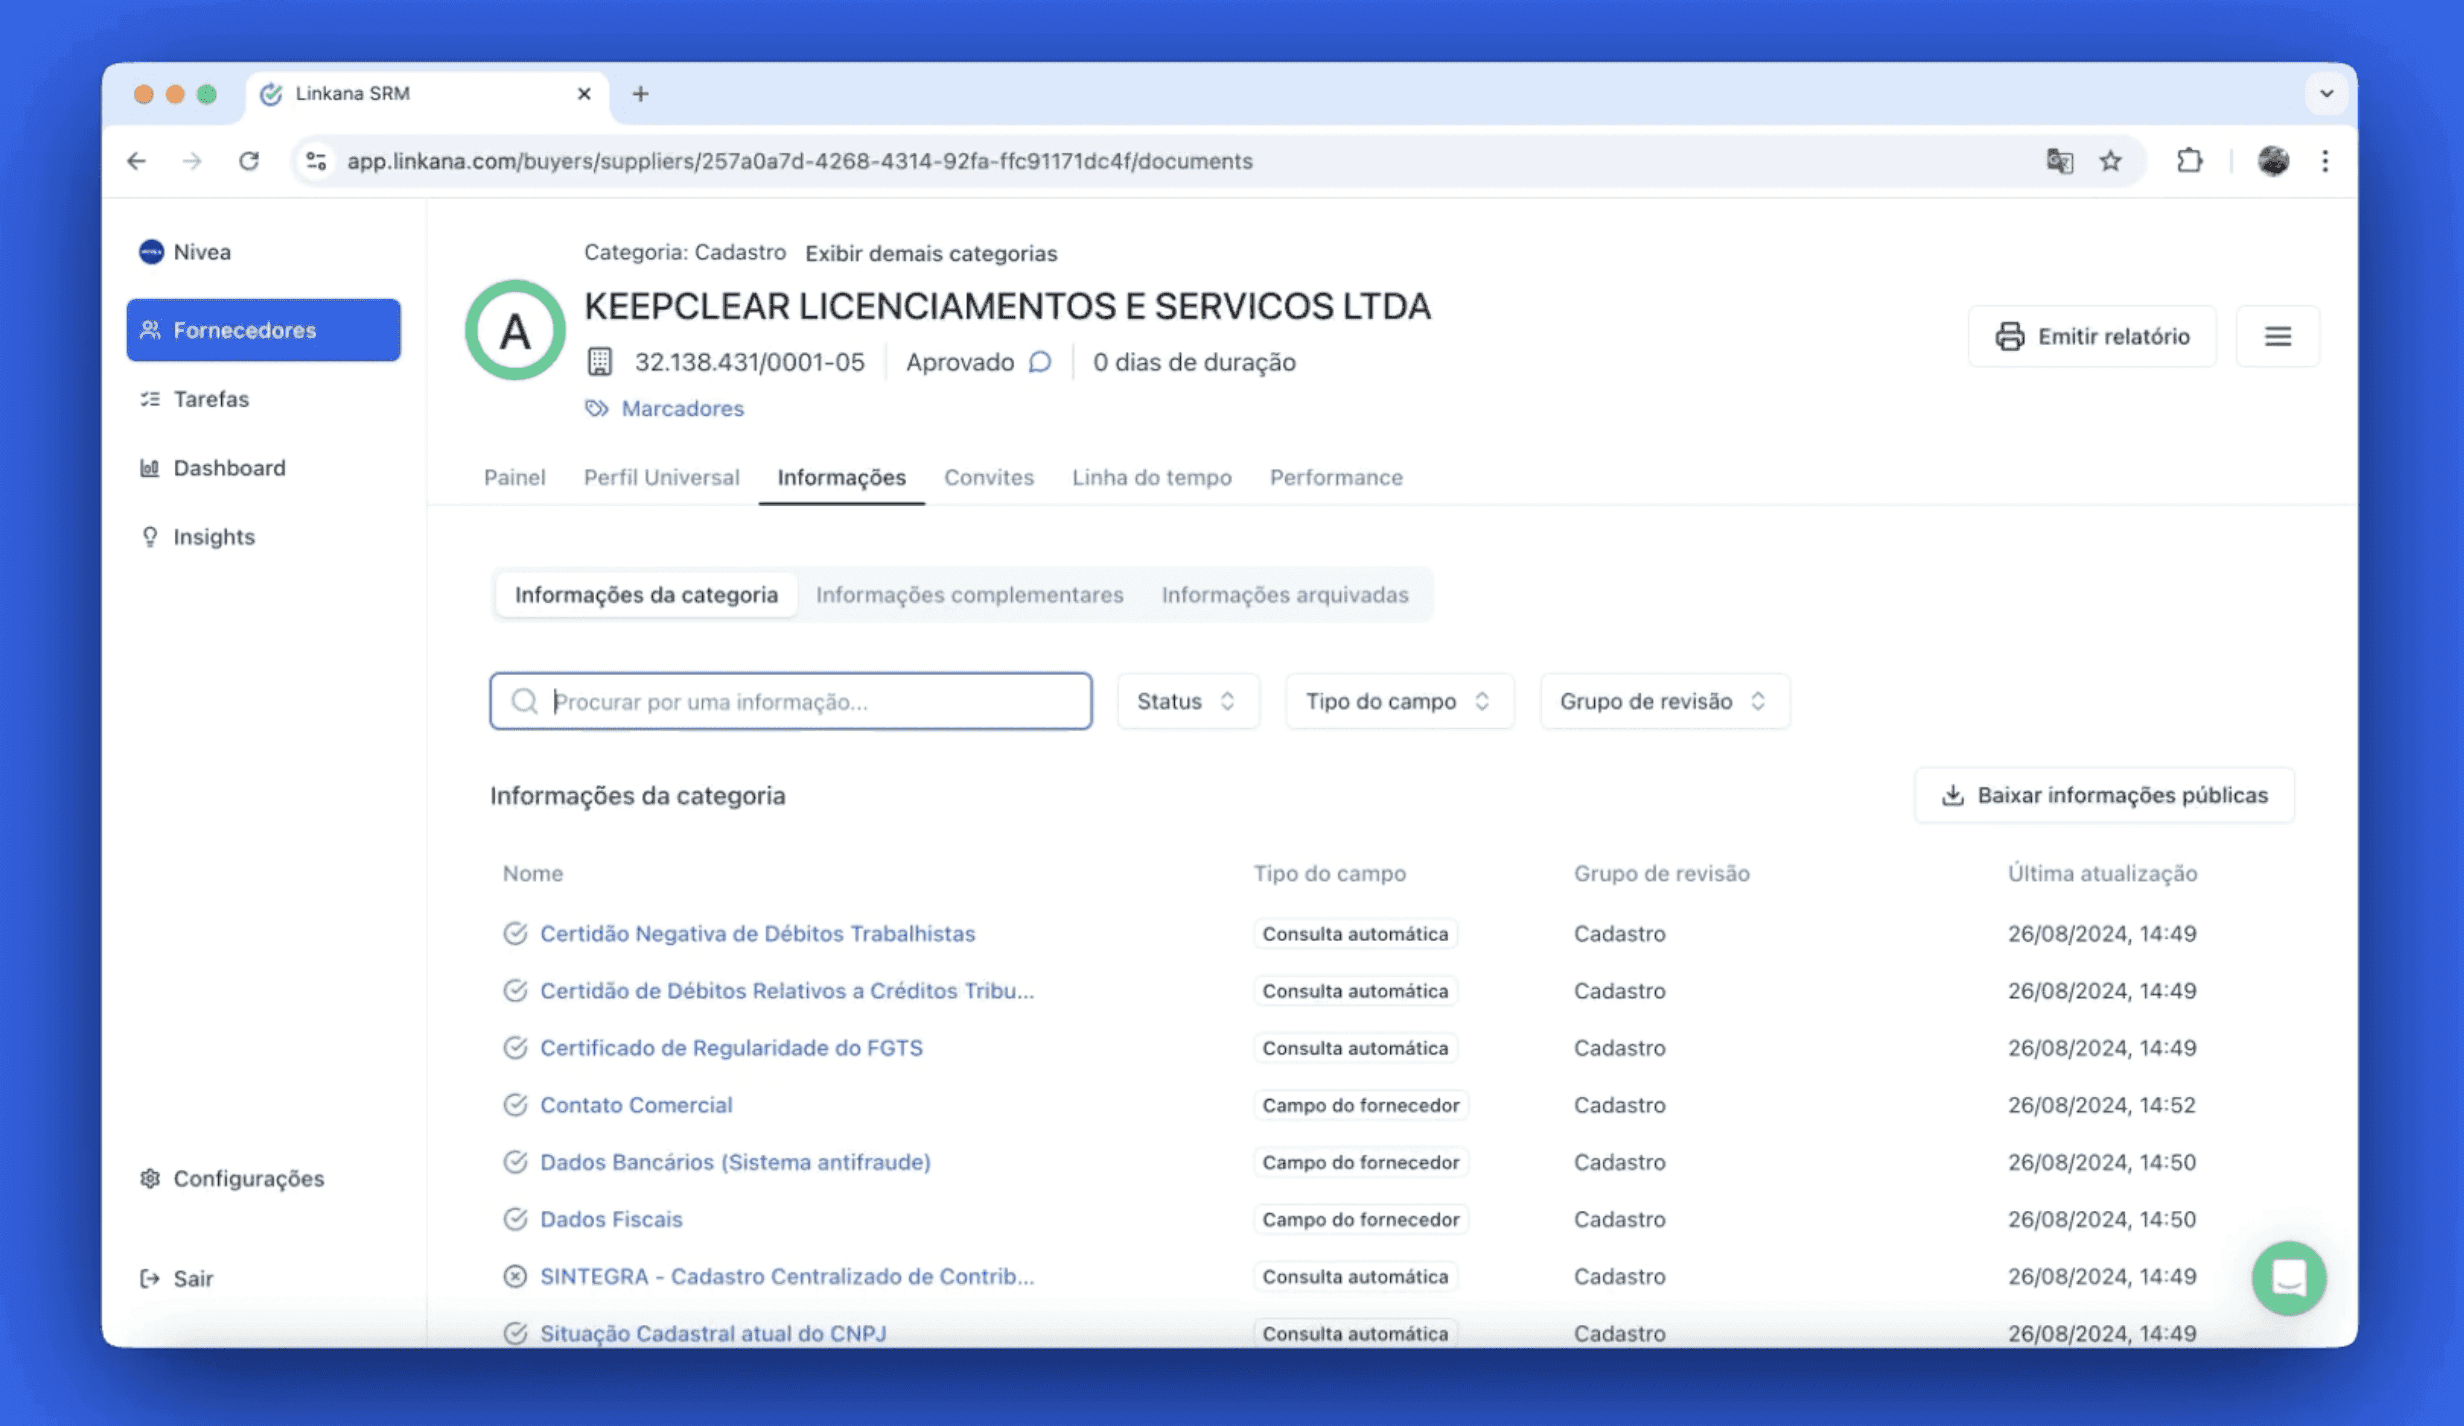This screenshot has height=1426, width=2464.
Task: Open the comment bubble next to Aprovado
Action: 1040,362
